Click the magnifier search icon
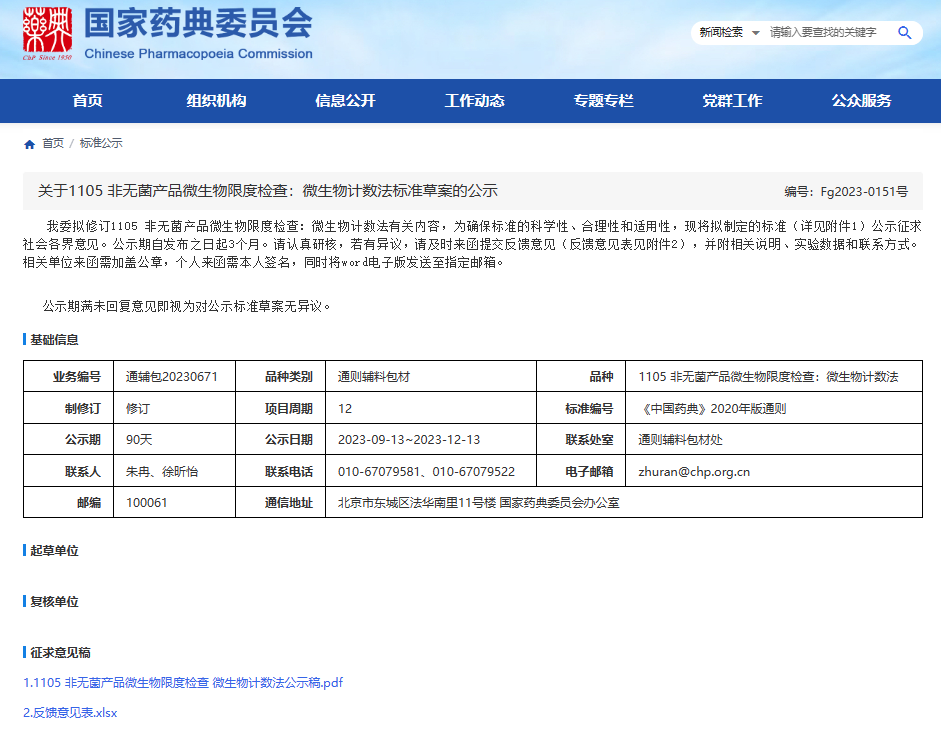 tap(904, 32)
